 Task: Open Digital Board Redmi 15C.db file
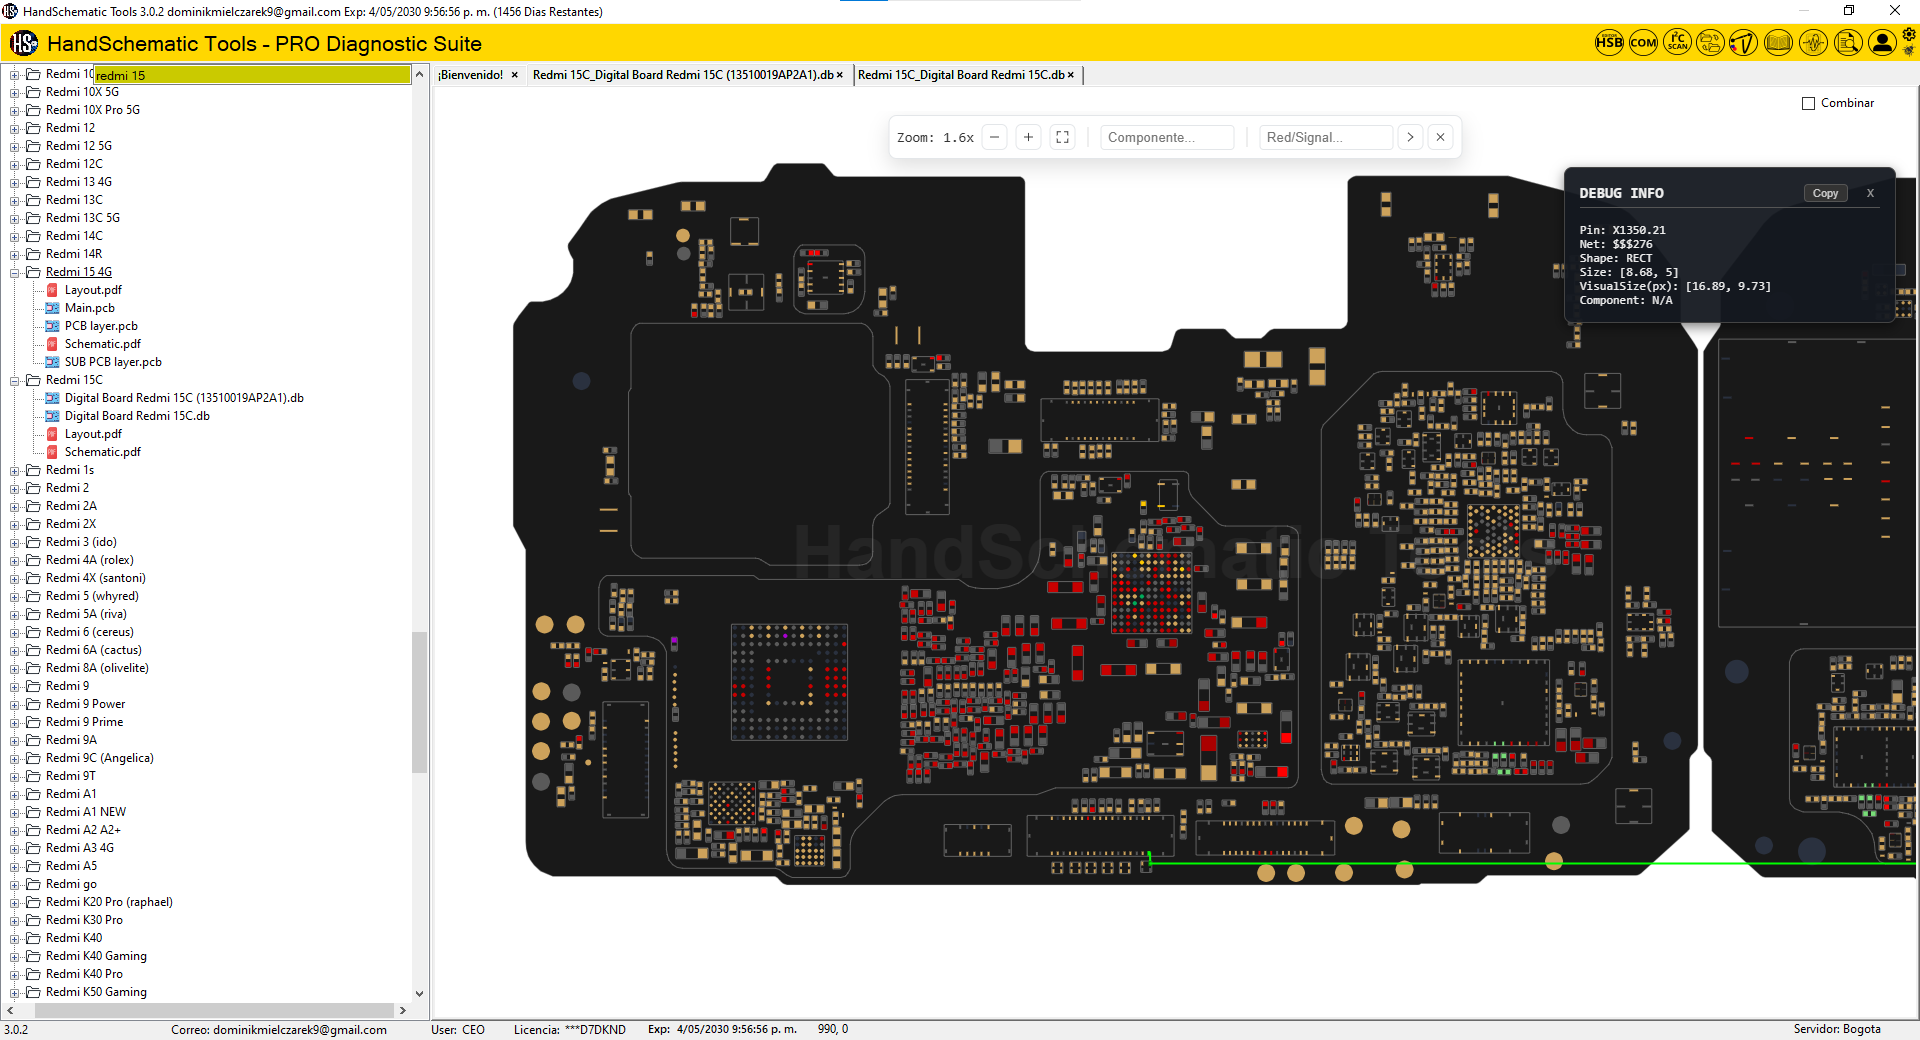137,416
